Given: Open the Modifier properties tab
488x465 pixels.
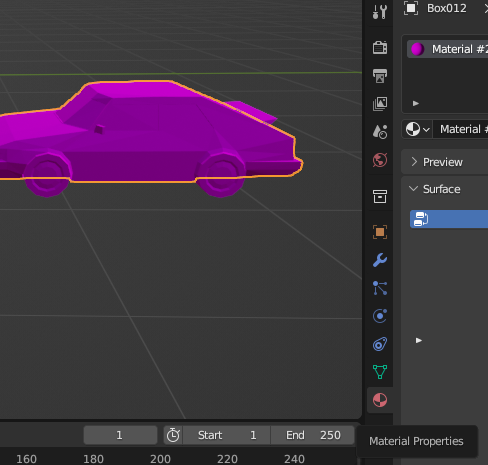Looking at the screenshot, I should [380, 260].
